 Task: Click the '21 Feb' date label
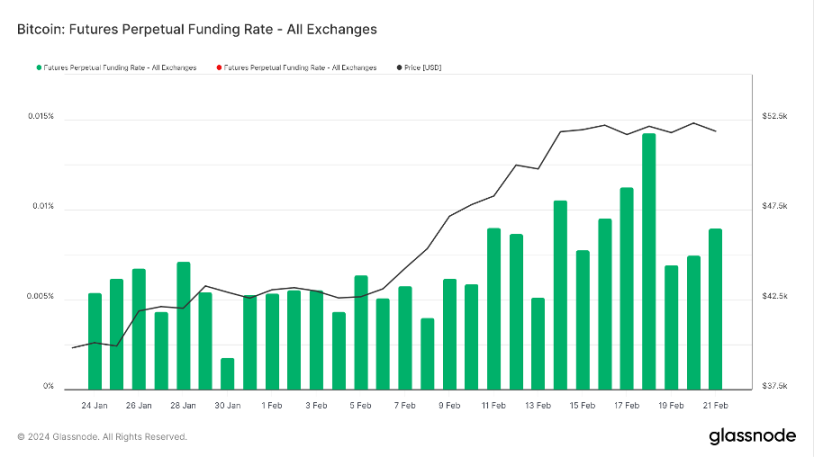[715, 406]
